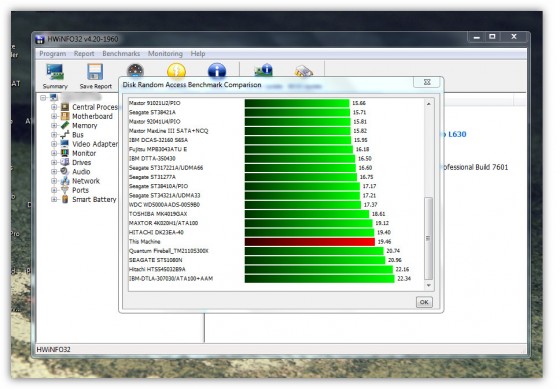Viewport: 560px width, 389px height.
Task: Maximize the HWiNFO32 main window
Action: pyautogui.click(x=492, y=37)
